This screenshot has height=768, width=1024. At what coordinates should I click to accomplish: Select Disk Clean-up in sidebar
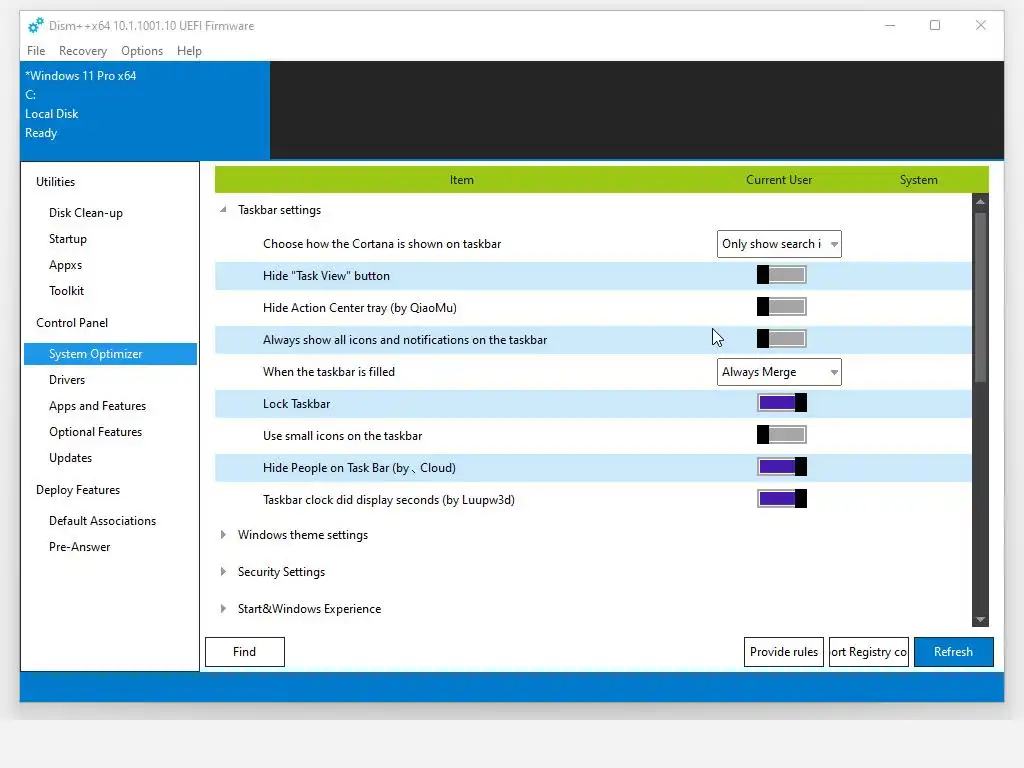pyautogui.click(x=86, y=213)
